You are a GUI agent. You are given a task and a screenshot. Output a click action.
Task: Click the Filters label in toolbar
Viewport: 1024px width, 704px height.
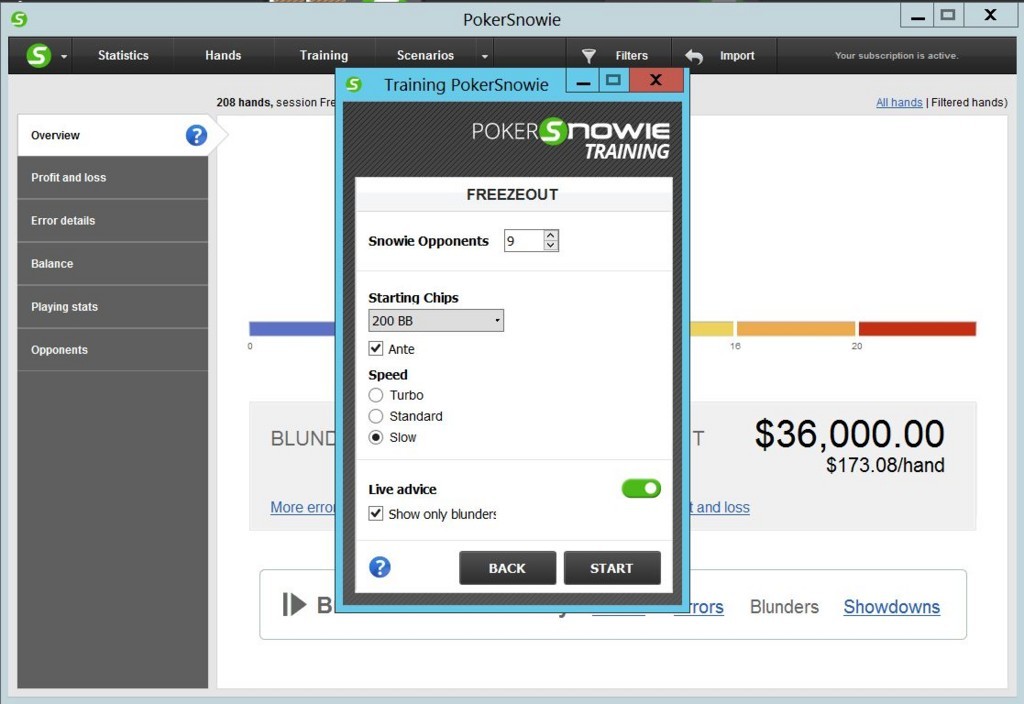[632, 56]
